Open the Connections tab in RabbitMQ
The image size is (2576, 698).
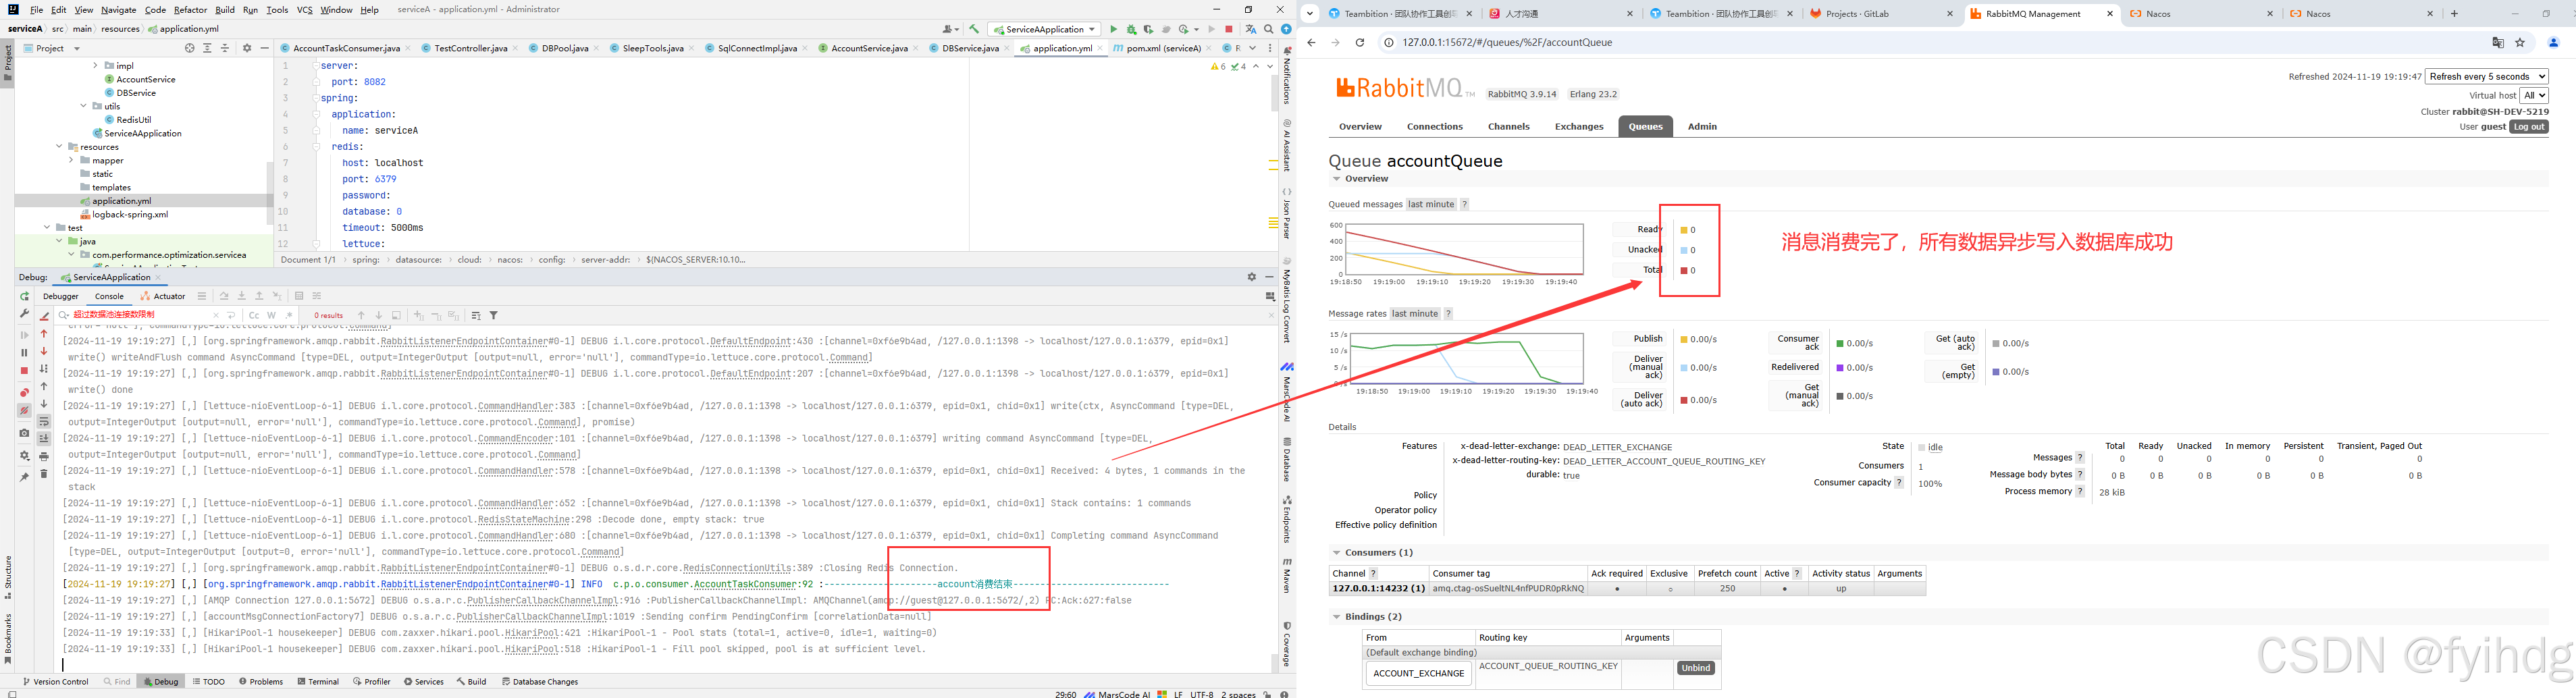1434,126
